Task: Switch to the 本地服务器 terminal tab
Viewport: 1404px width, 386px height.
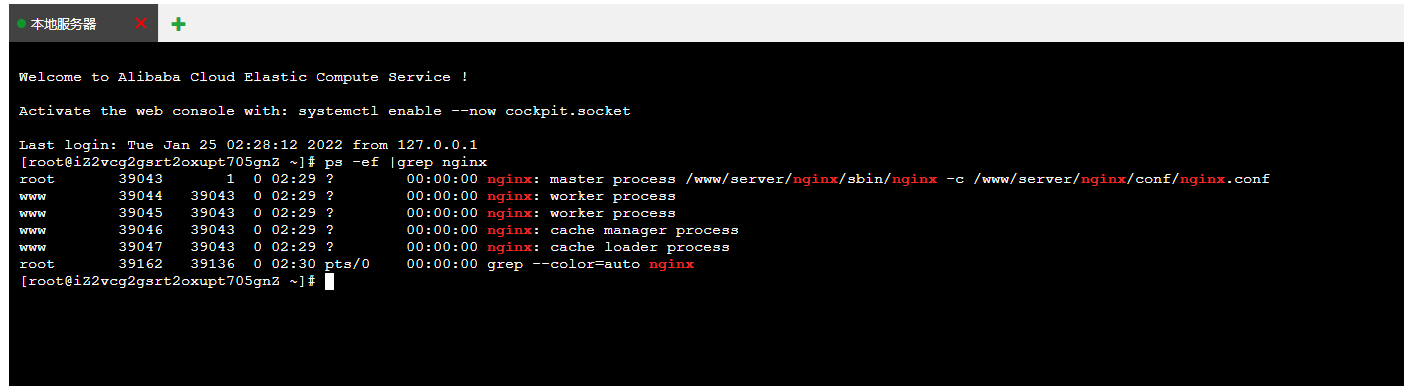Action: point(64,24)
